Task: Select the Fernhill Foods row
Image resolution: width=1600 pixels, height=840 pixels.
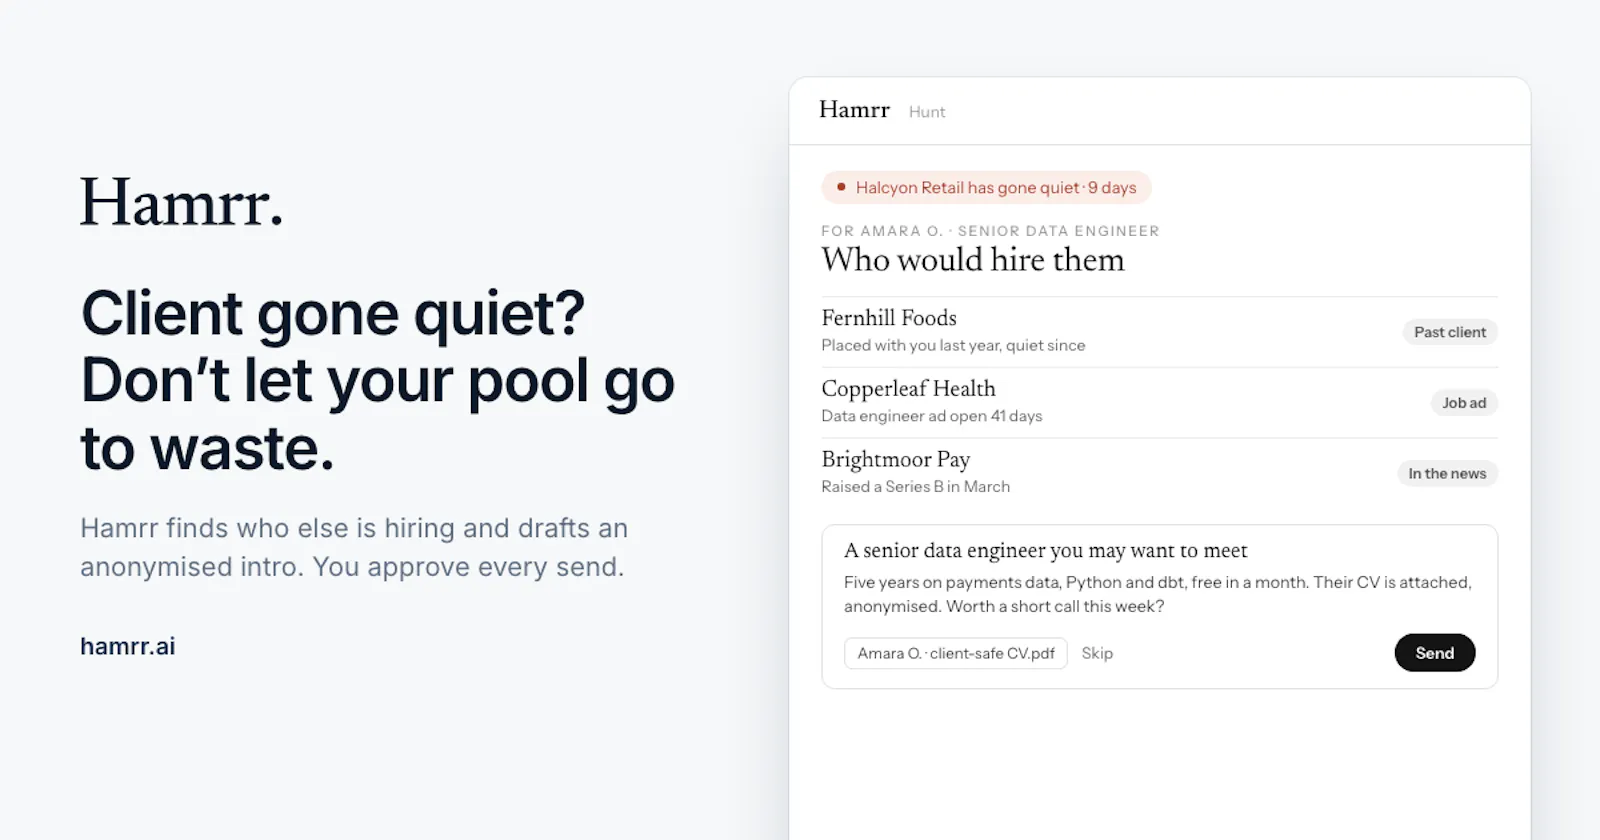Action: click(1159, 332)
